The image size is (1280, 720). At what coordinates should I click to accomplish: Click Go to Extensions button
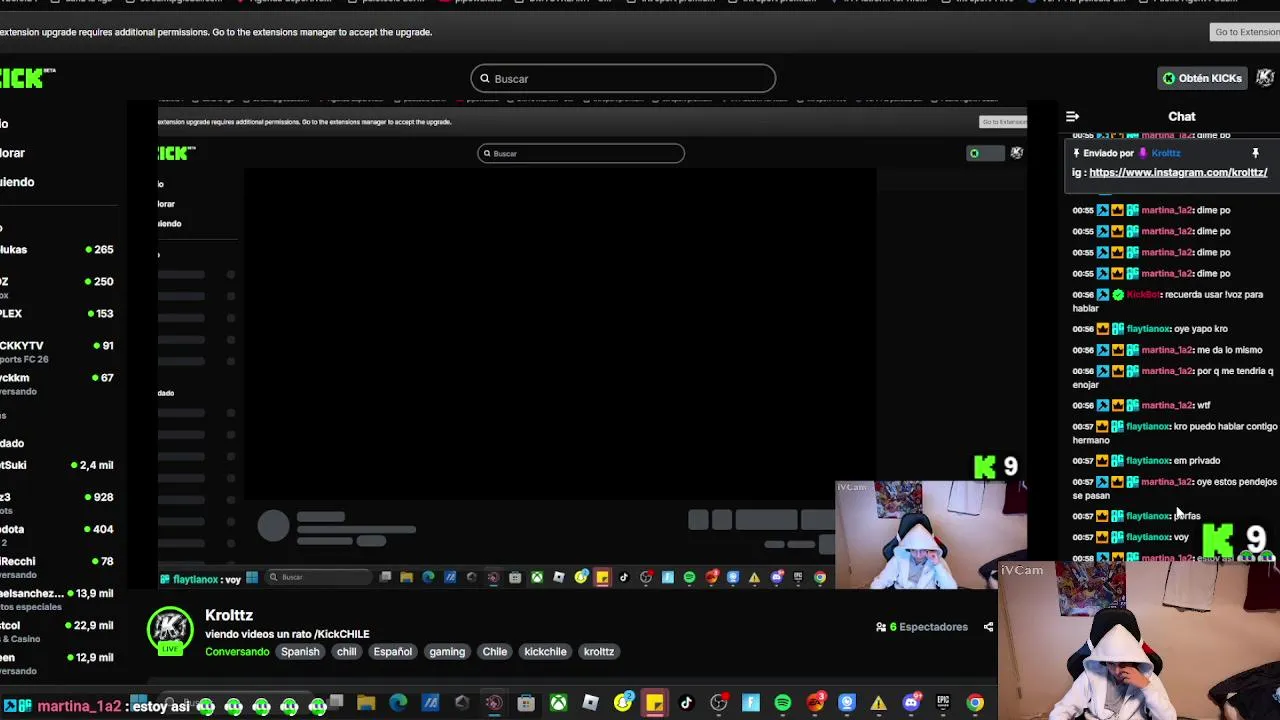tap(1245, 32)
